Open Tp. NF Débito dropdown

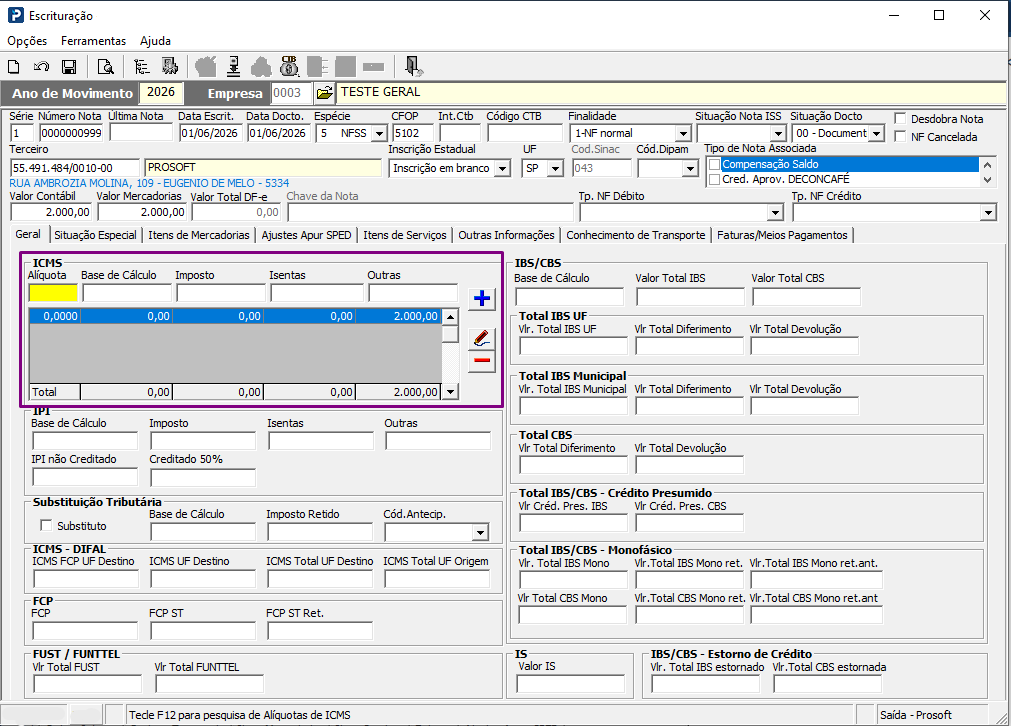pos(775,213)
